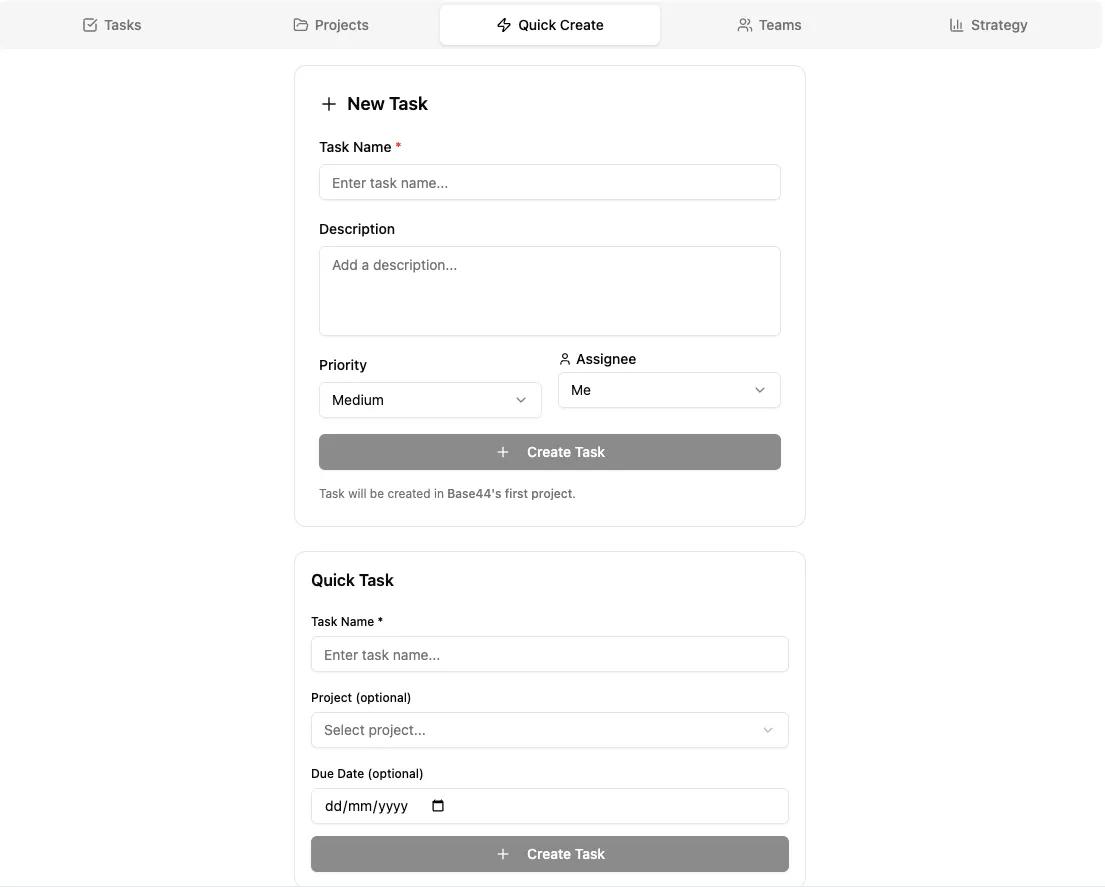Expand the Select project dropdown
This screenshot has width=1105, height=887.
(550, 730)
